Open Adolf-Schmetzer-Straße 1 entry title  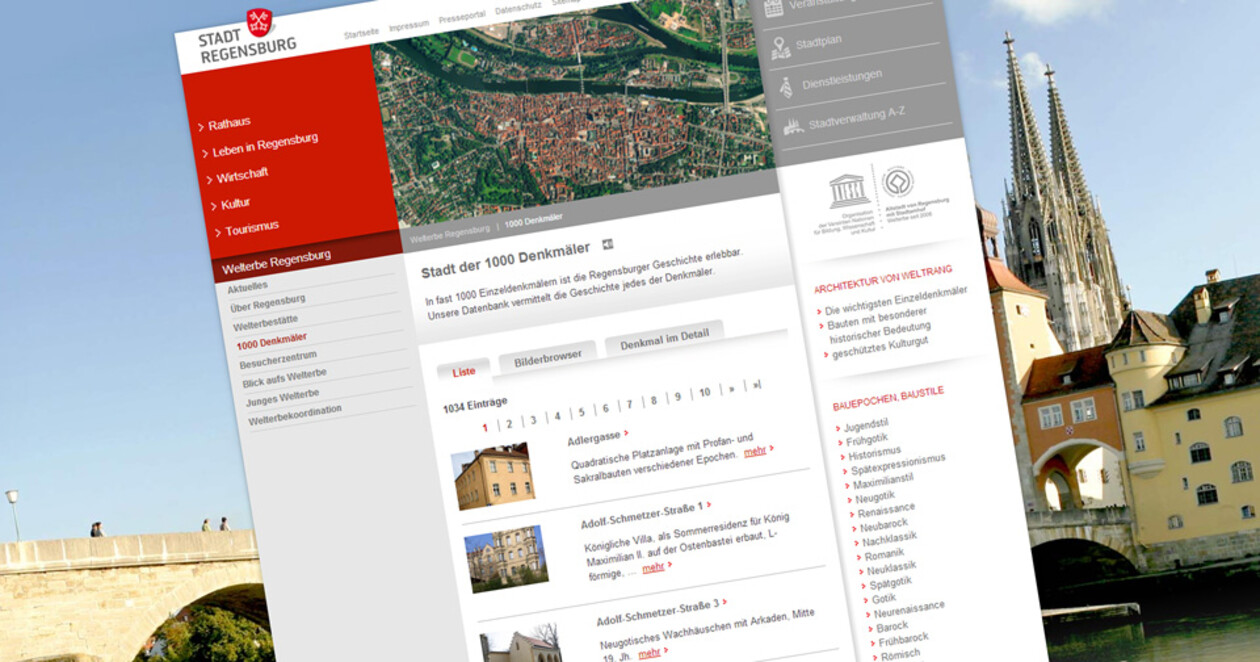click(641, 515)
